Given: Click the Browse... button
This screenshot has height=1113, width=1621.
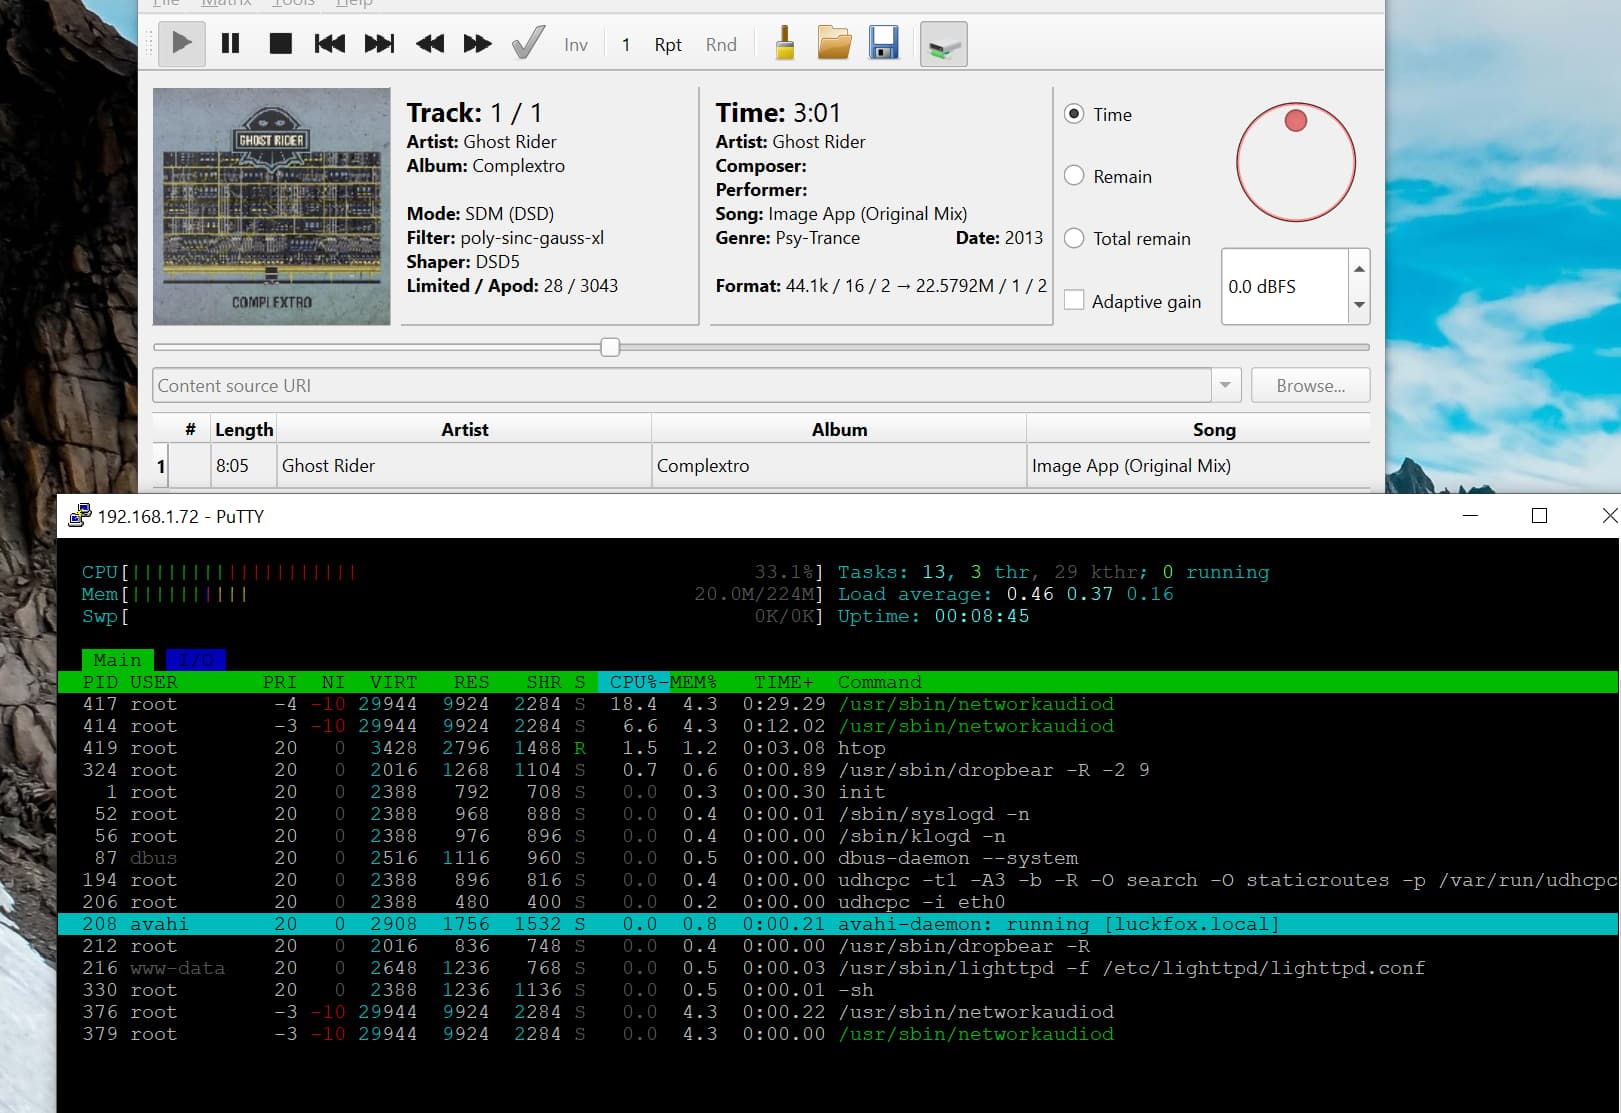Looking at the screenshot, I should [1310, 385].
